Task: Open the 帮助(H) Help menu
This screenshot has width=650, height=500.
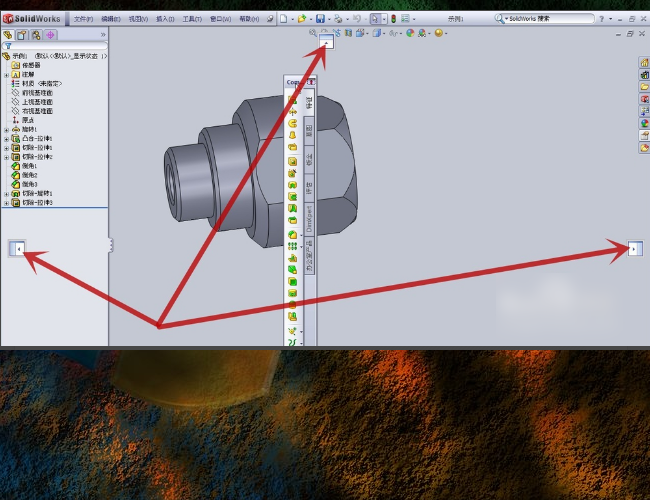Action: [249, 19]
